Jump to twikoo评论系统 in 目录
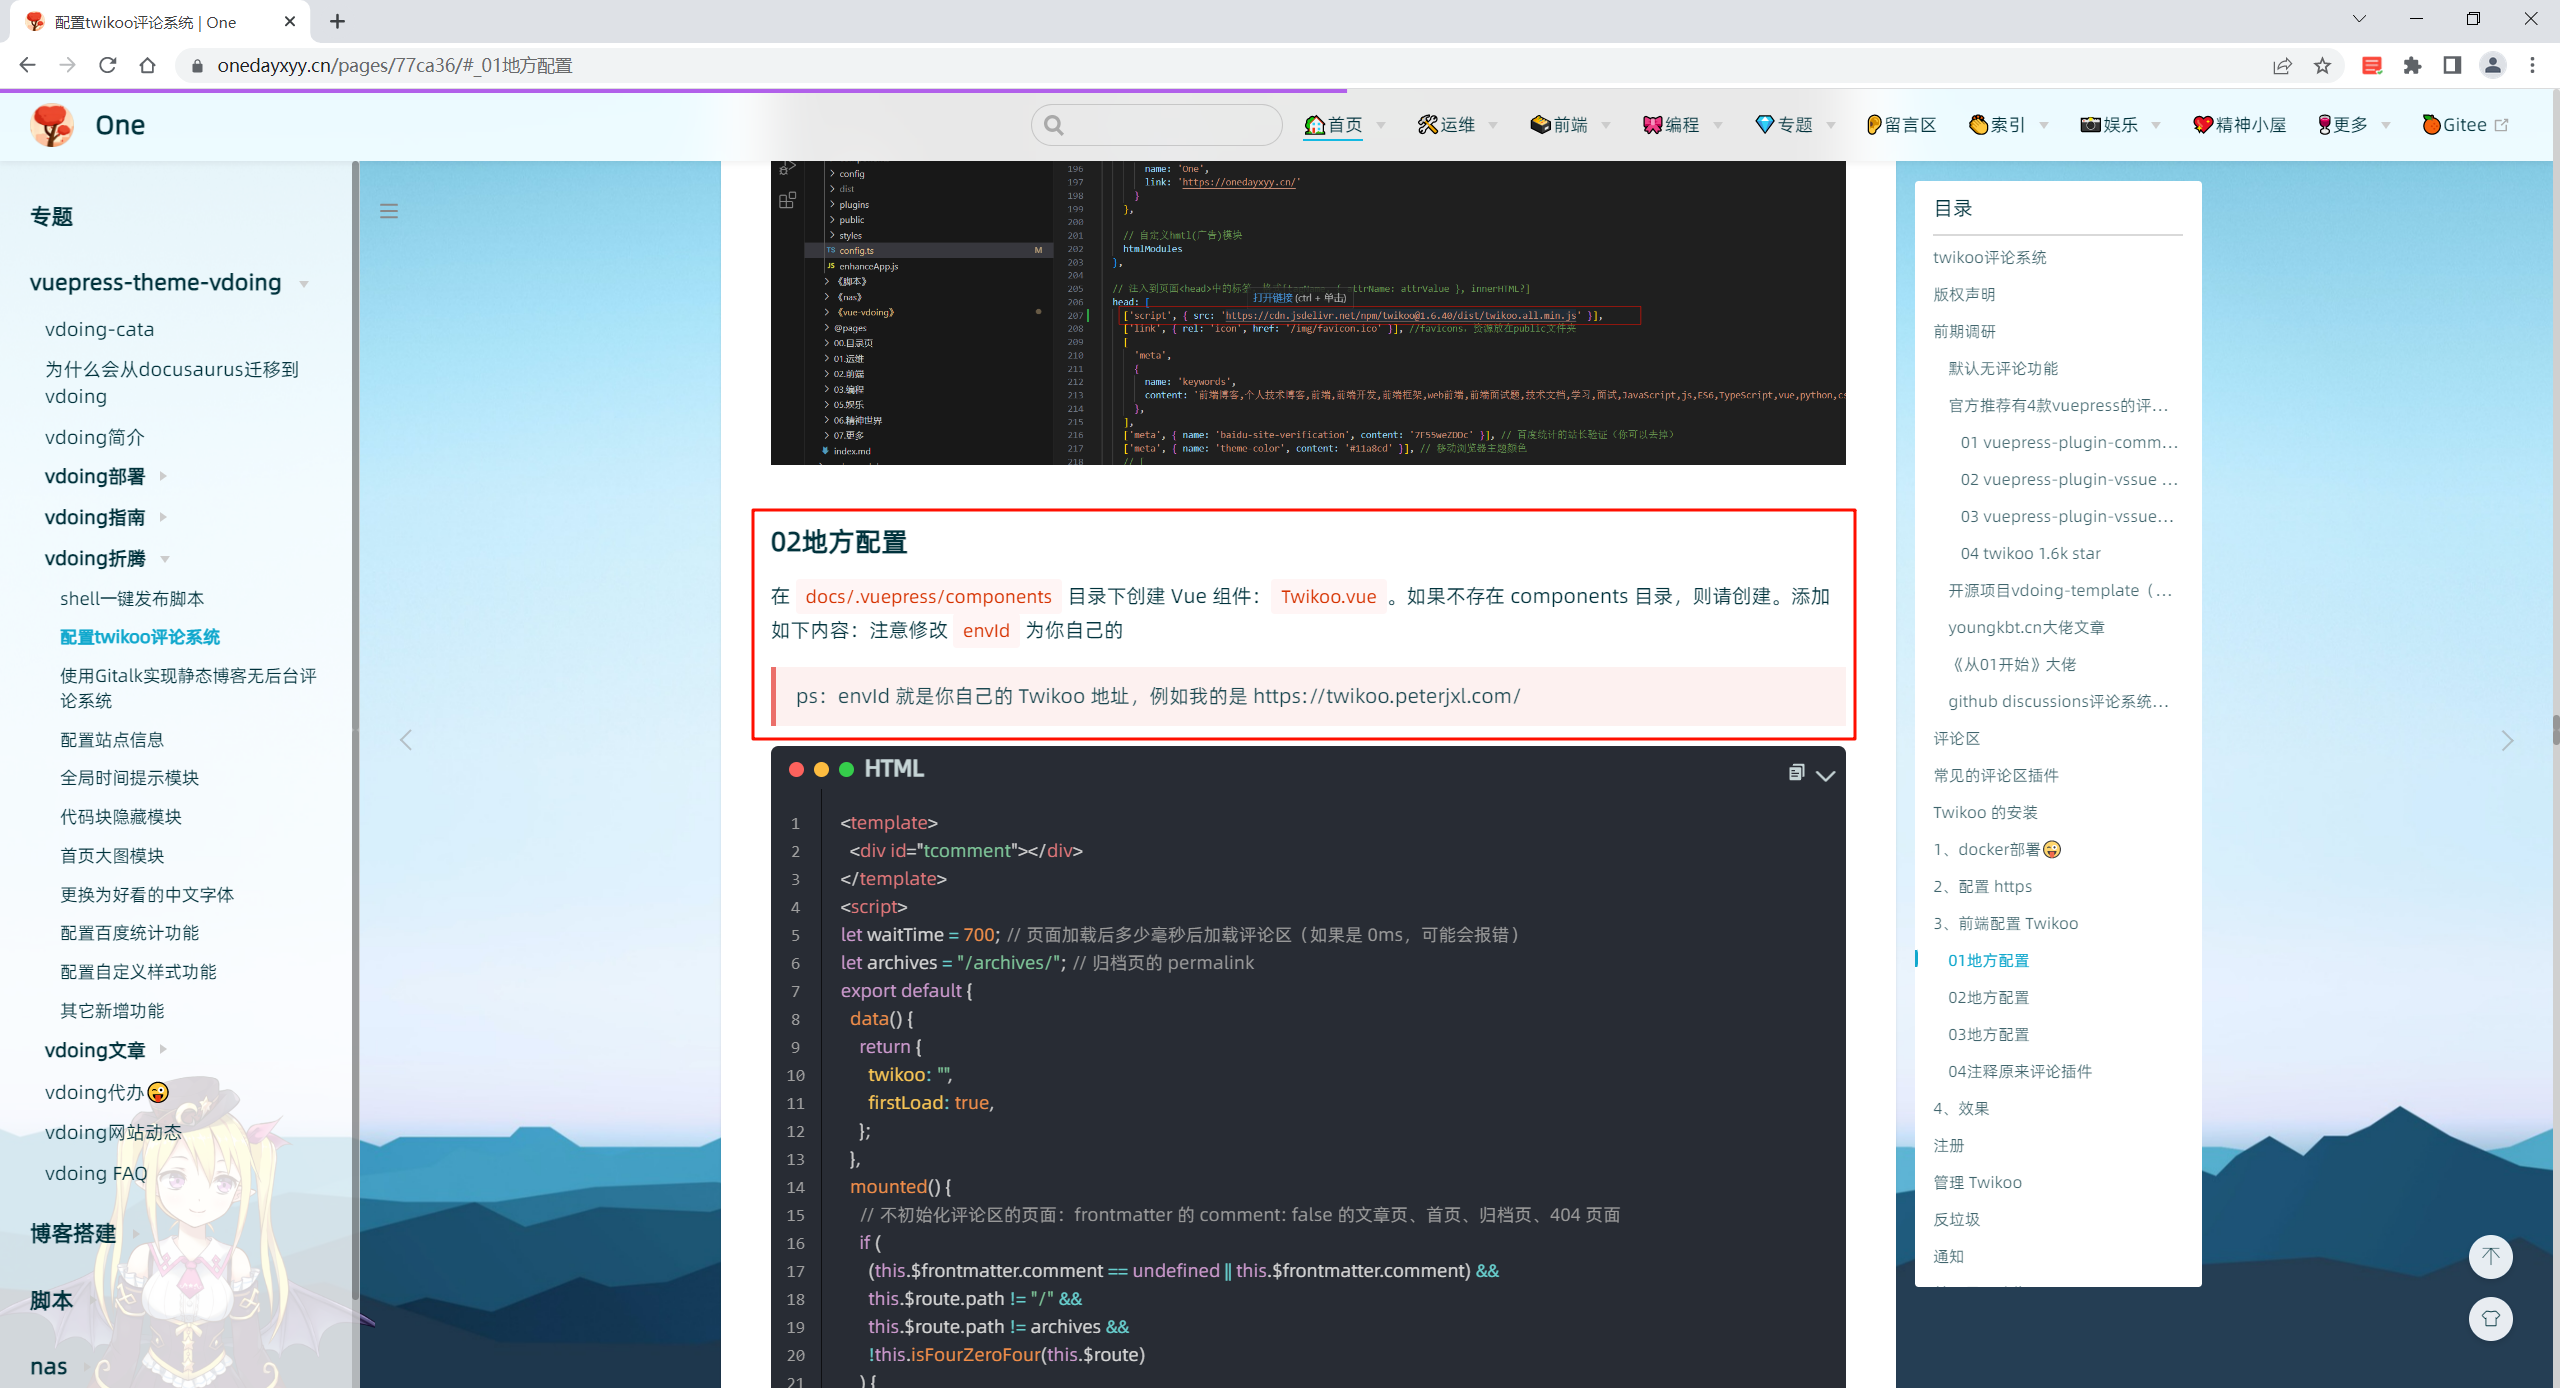The height and width of the screenshot is (1388, 2560). click(1989, 257)
